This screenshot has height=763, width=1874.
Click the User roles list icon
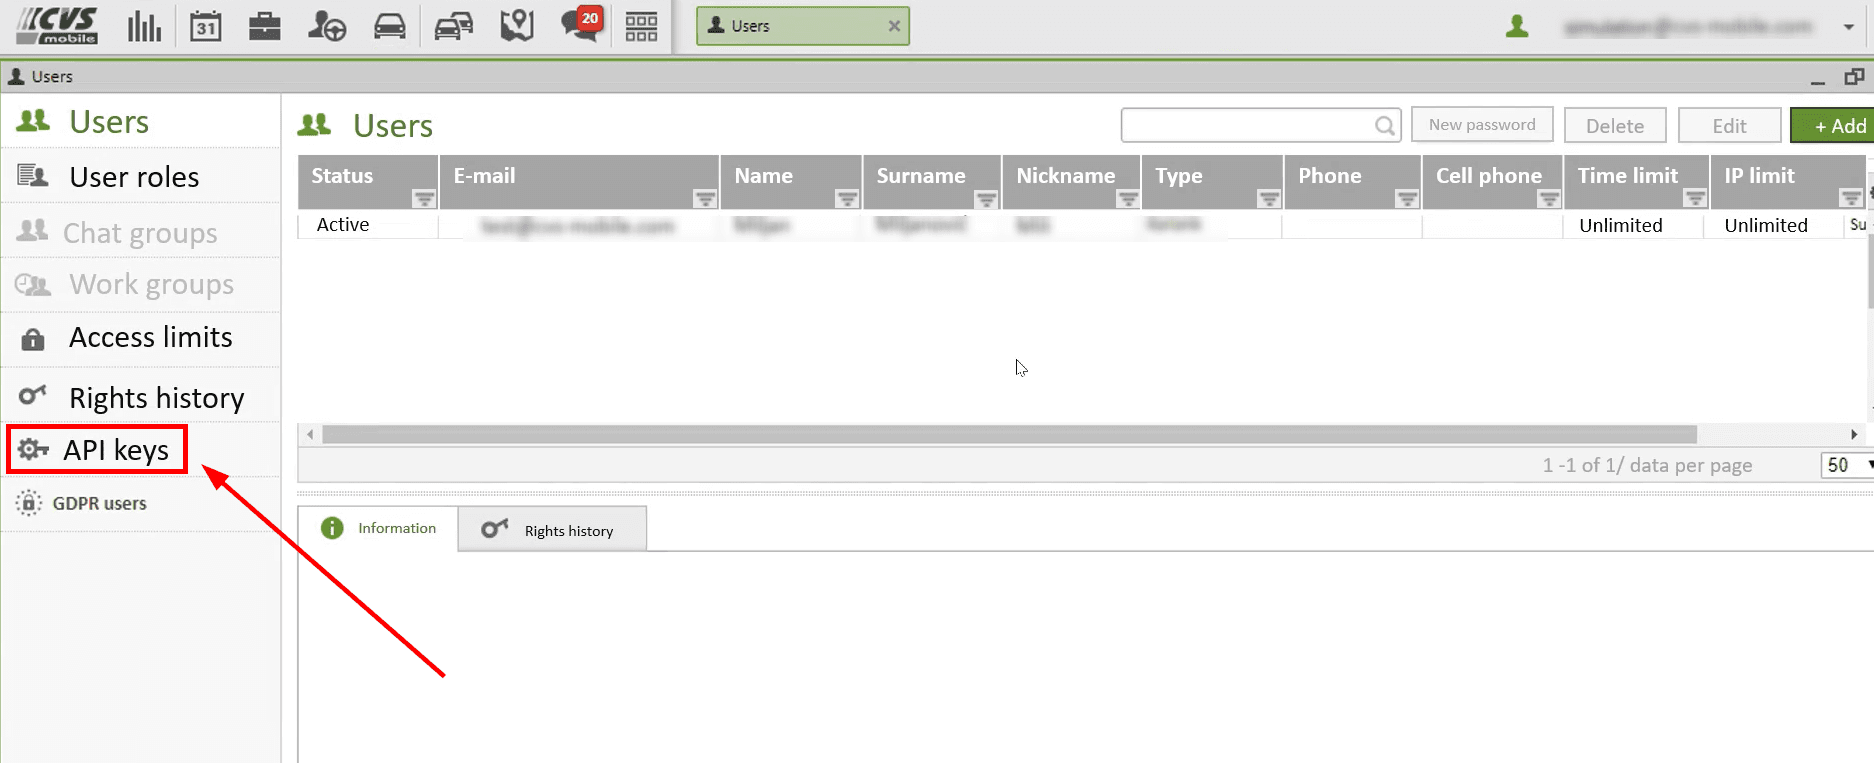[33, 176]
